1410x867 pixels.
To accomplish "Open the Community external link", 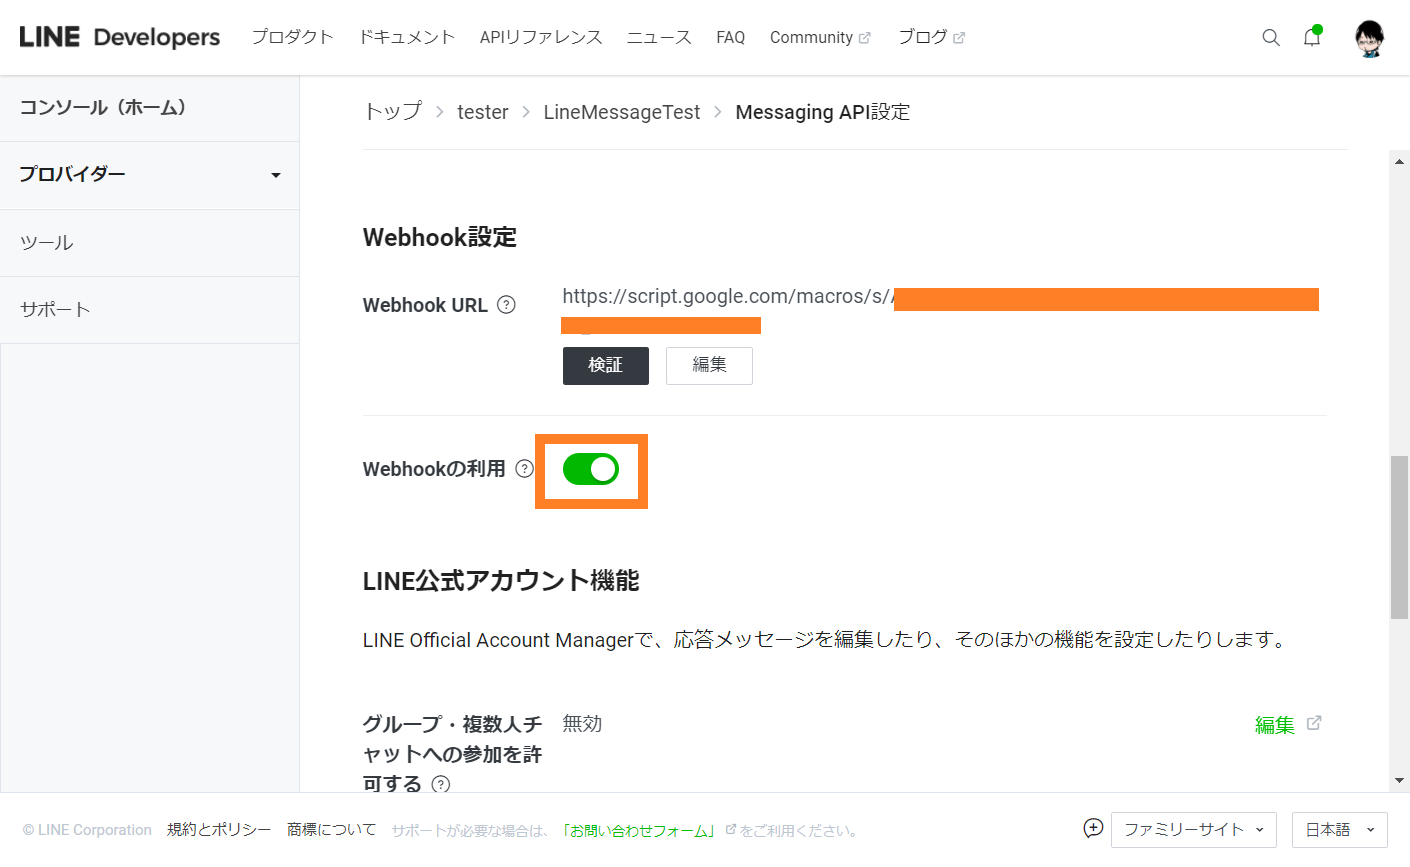I will (820, 37).
